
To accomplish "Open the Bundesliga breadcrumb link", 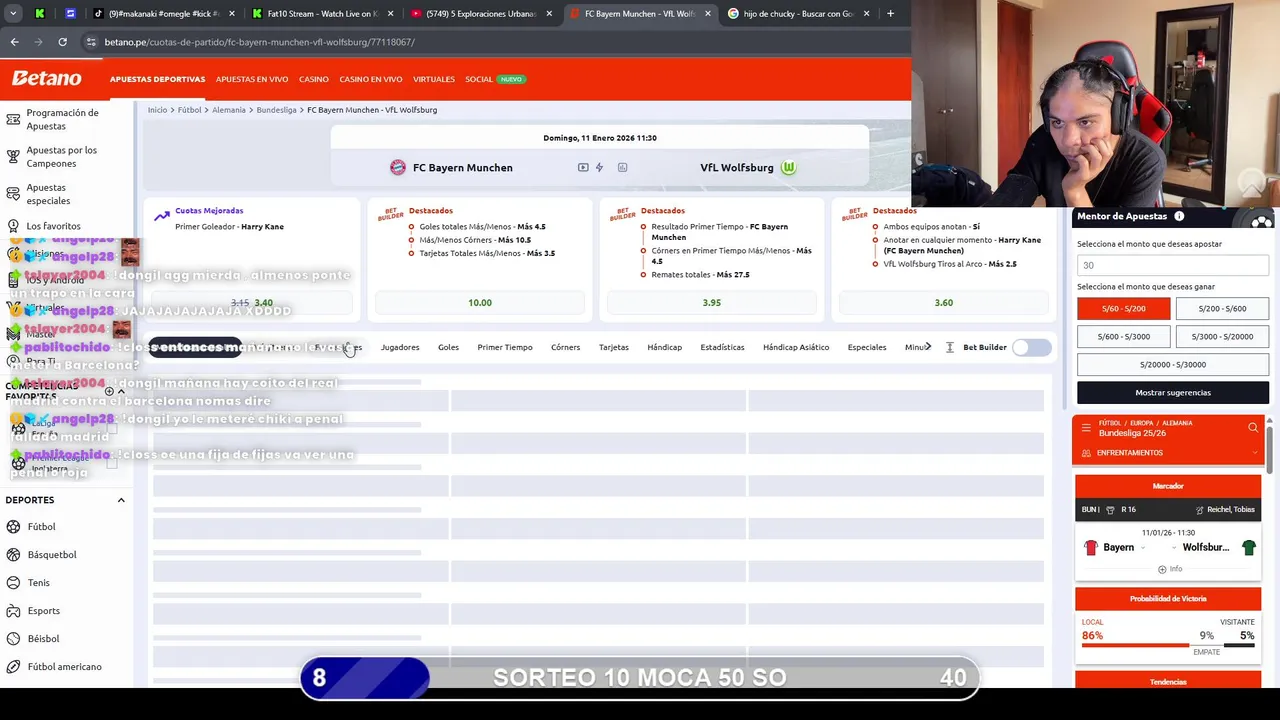I will pos(276,110).
